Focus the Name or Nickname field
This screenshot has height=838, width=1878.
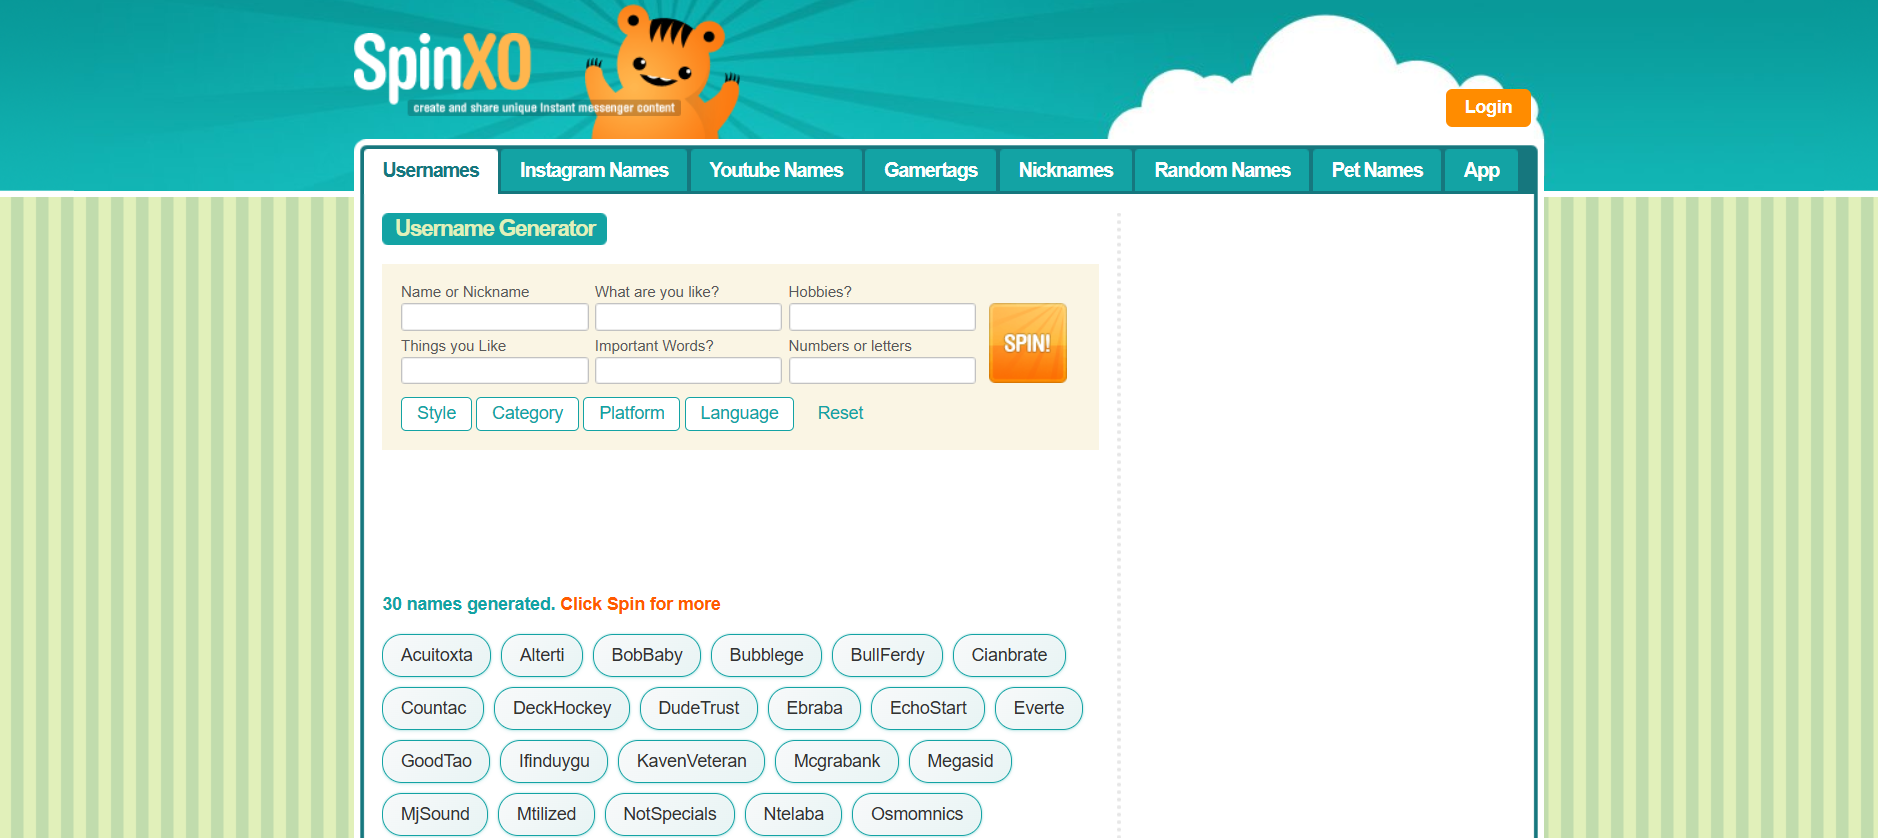coord(494,317)
